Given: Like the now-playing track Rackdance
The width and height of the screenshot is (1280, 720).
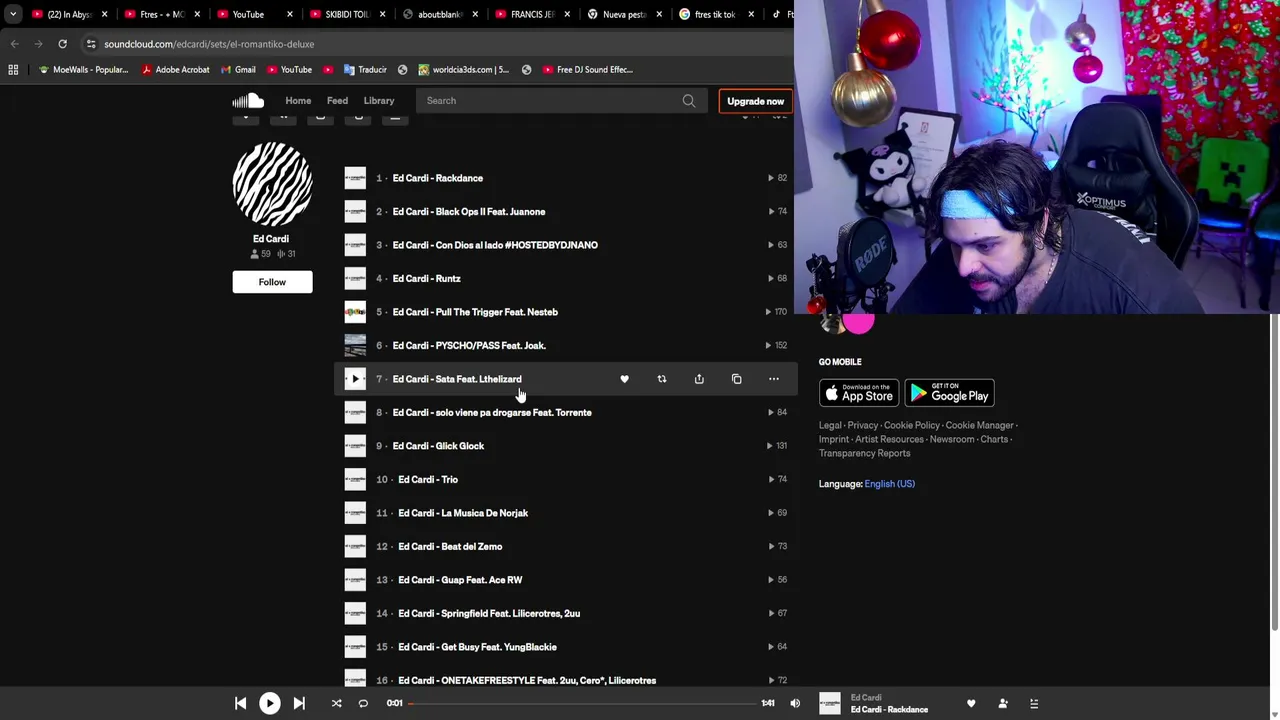Looking at the screenshot, I should pyautogui.click(x=971, y=703).
